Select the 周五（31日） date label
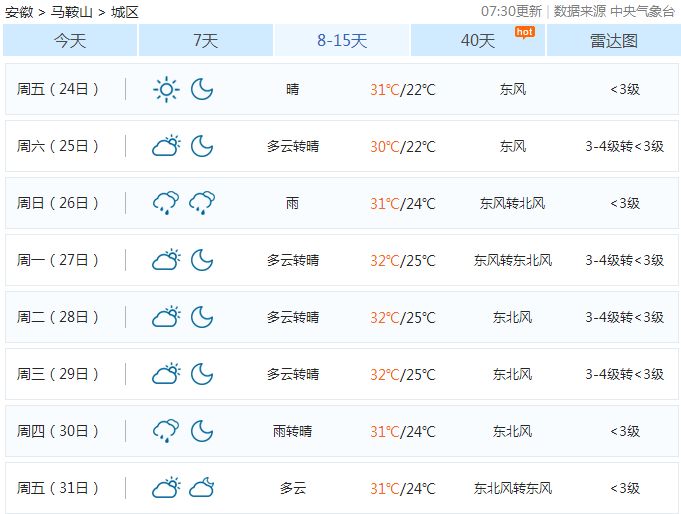Image resolution: width=681 pixels, height=514 pixels. [x=58, y=488]
